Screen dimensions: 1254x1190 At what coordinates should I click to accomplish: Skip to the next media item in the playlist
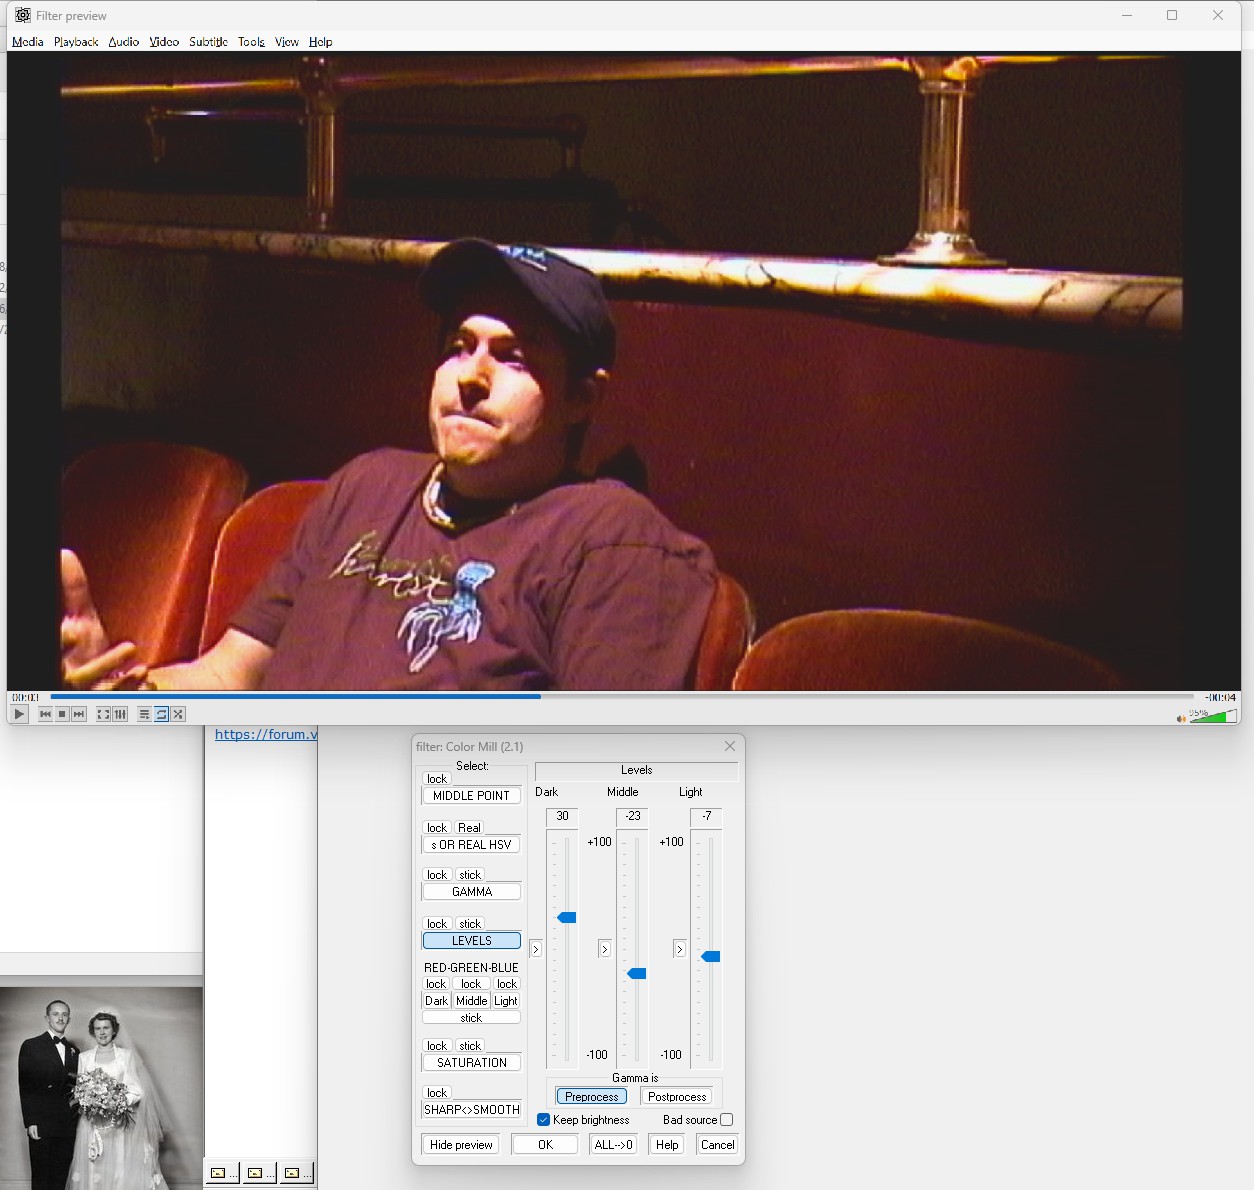click(79, 714)
